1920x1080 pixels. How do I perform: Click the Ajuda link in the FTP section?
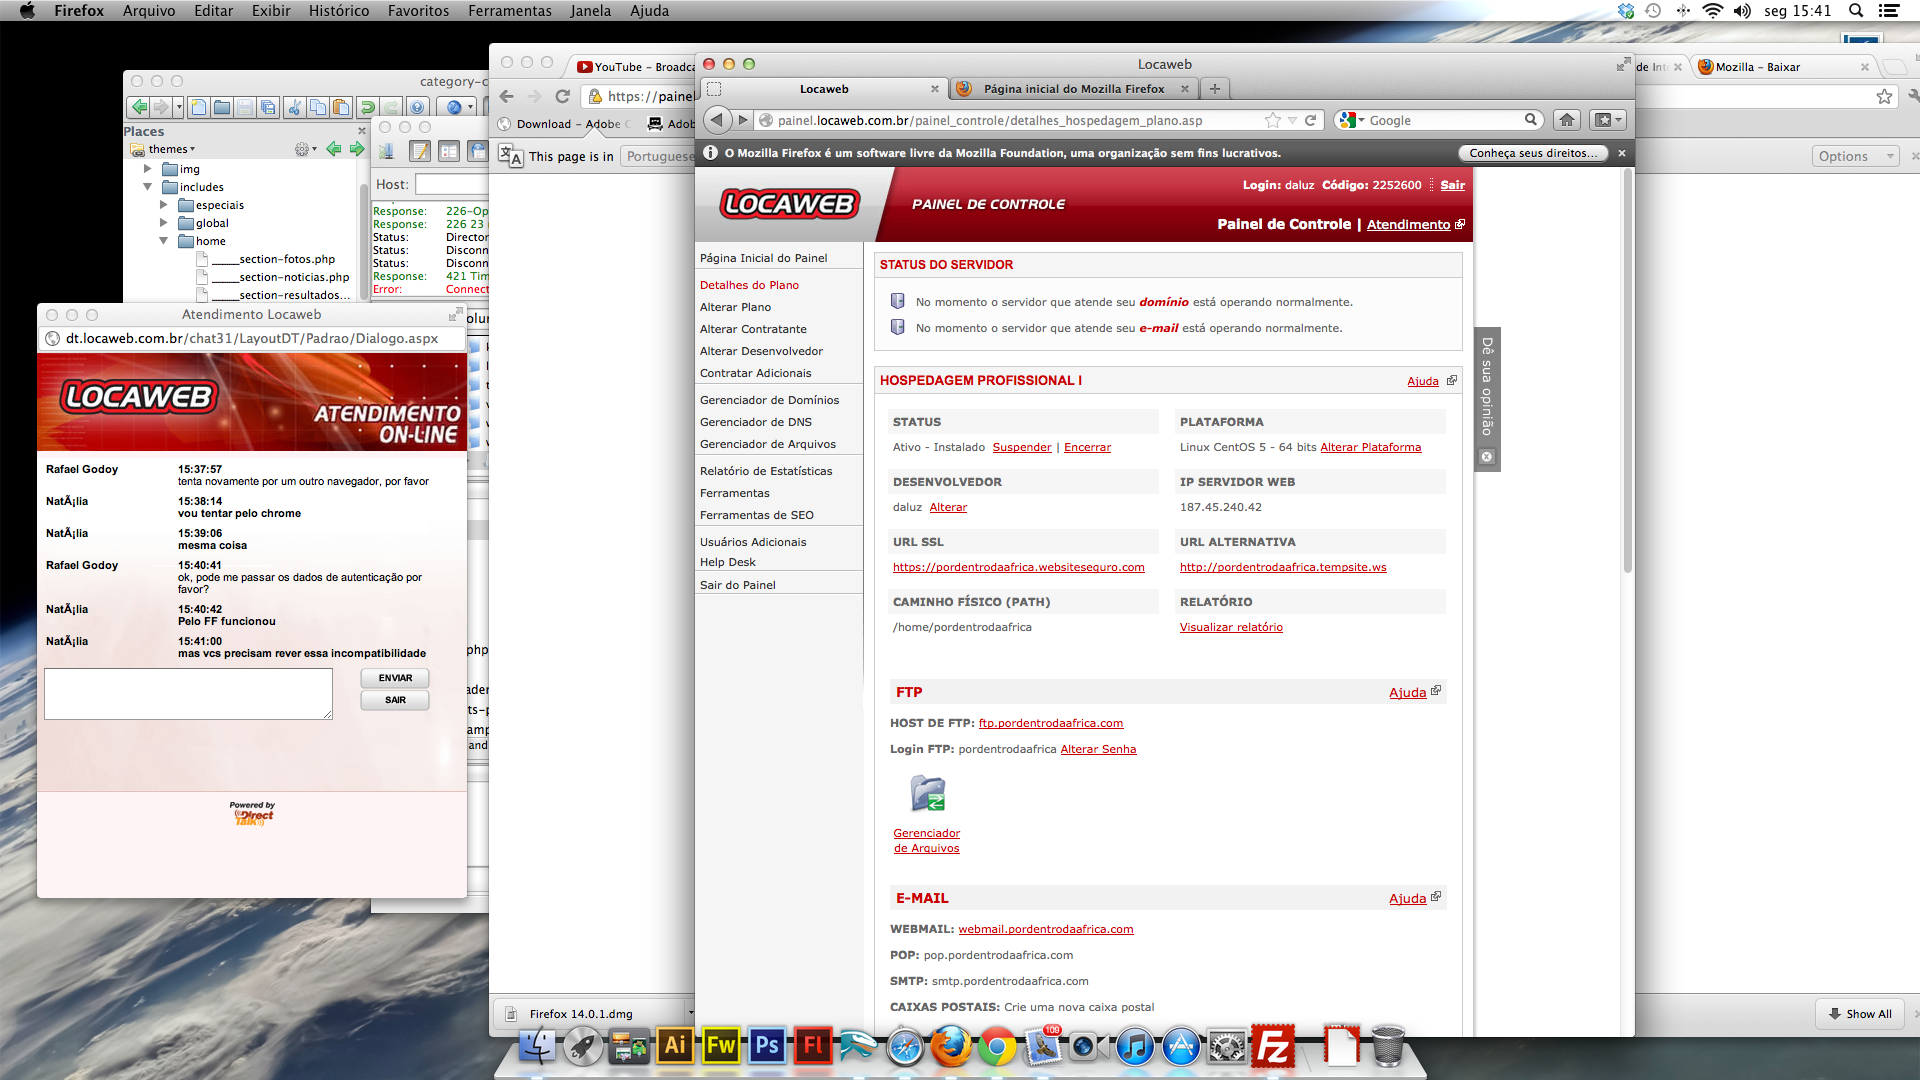(1407, 692)
